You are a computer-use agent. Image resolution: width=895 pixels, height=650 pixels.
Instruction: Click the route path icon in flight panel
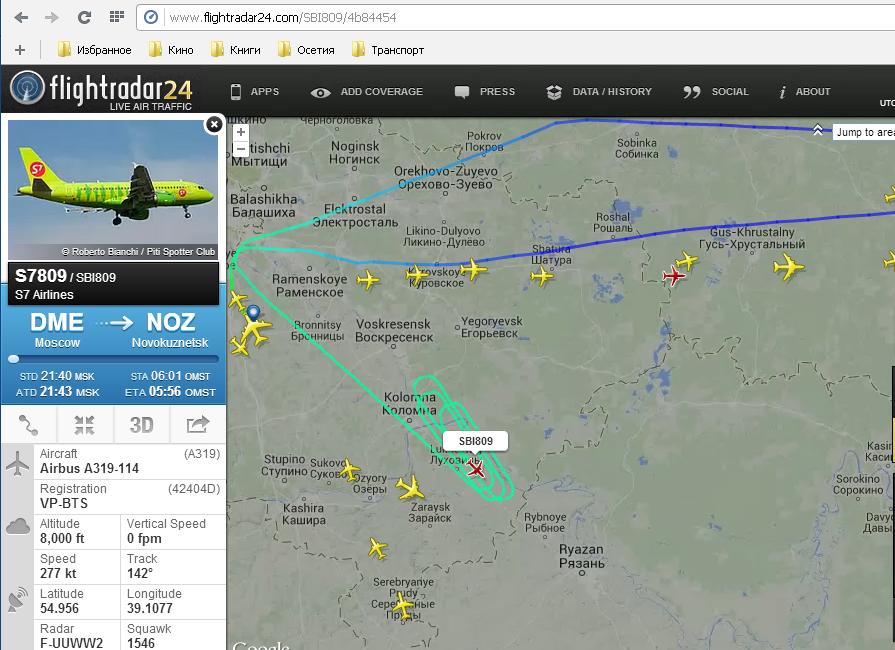tap(28, 425)
